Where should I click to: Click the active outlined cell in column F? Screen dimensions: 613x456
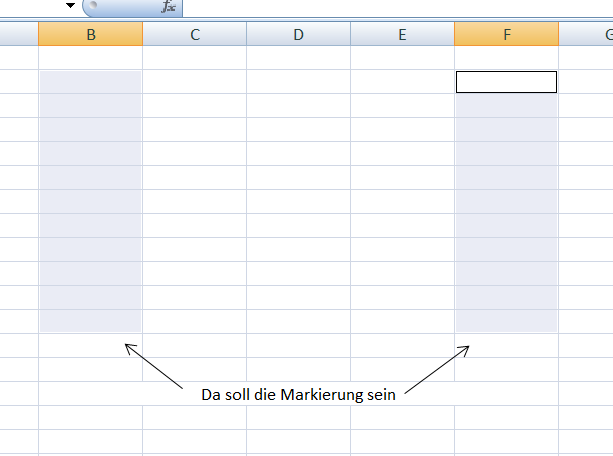[506, 82]
